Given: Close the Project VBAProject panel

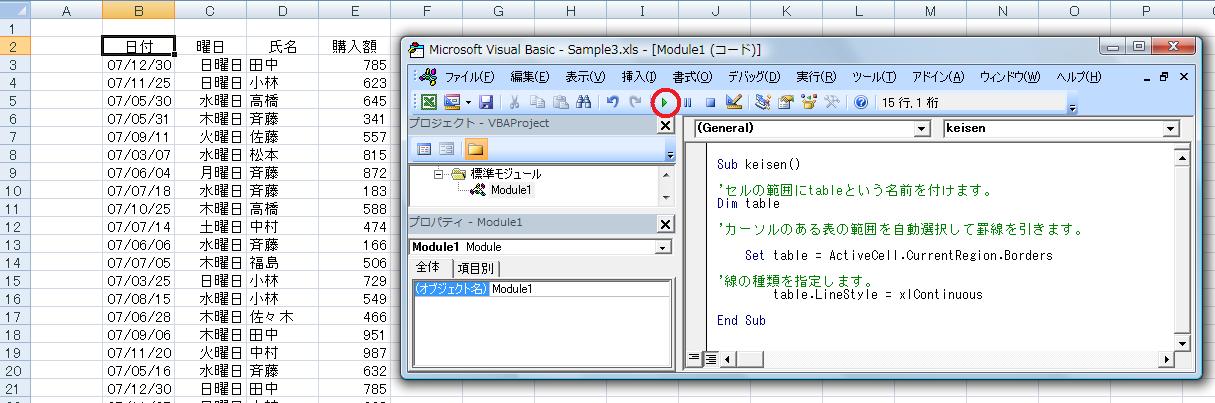Looking at the screenshot, I should pos(666,126).
